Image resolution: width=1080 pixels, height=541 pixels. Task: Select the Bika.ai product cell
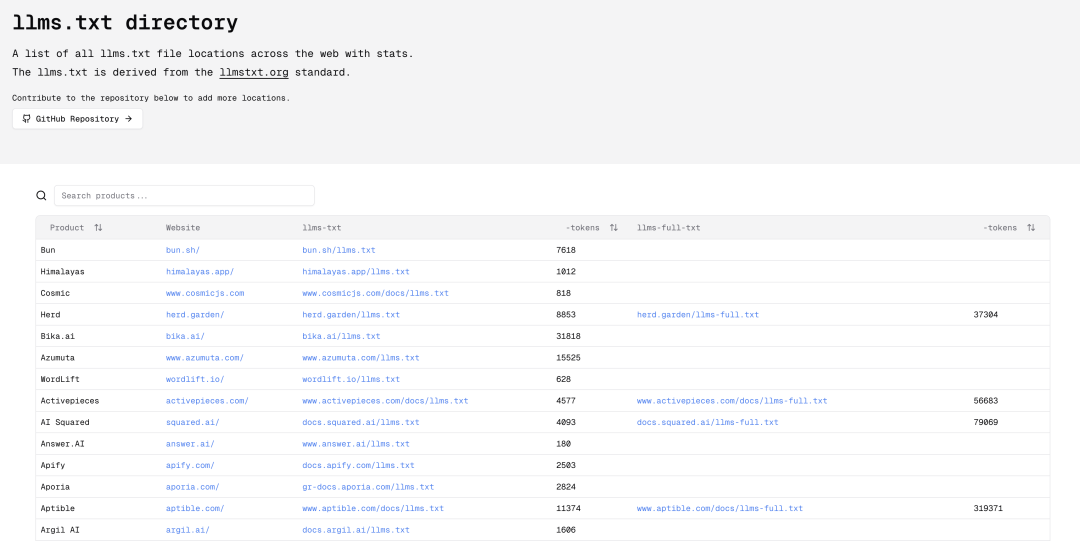(57, 336)
